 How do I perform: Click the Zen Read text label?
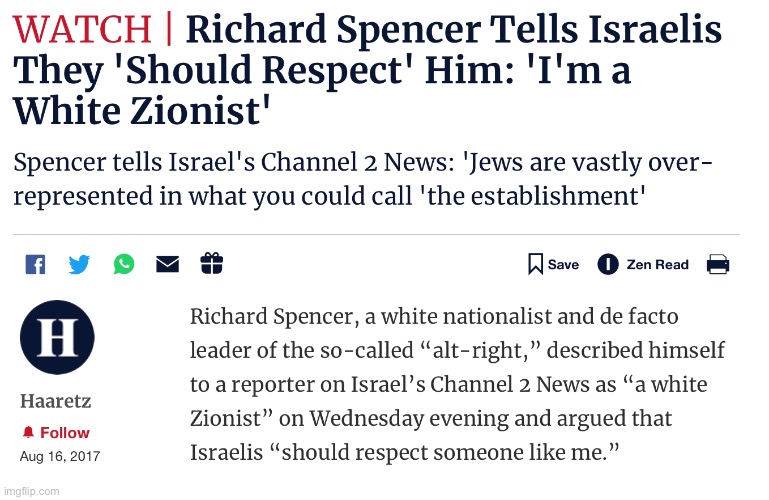point(658,265)
